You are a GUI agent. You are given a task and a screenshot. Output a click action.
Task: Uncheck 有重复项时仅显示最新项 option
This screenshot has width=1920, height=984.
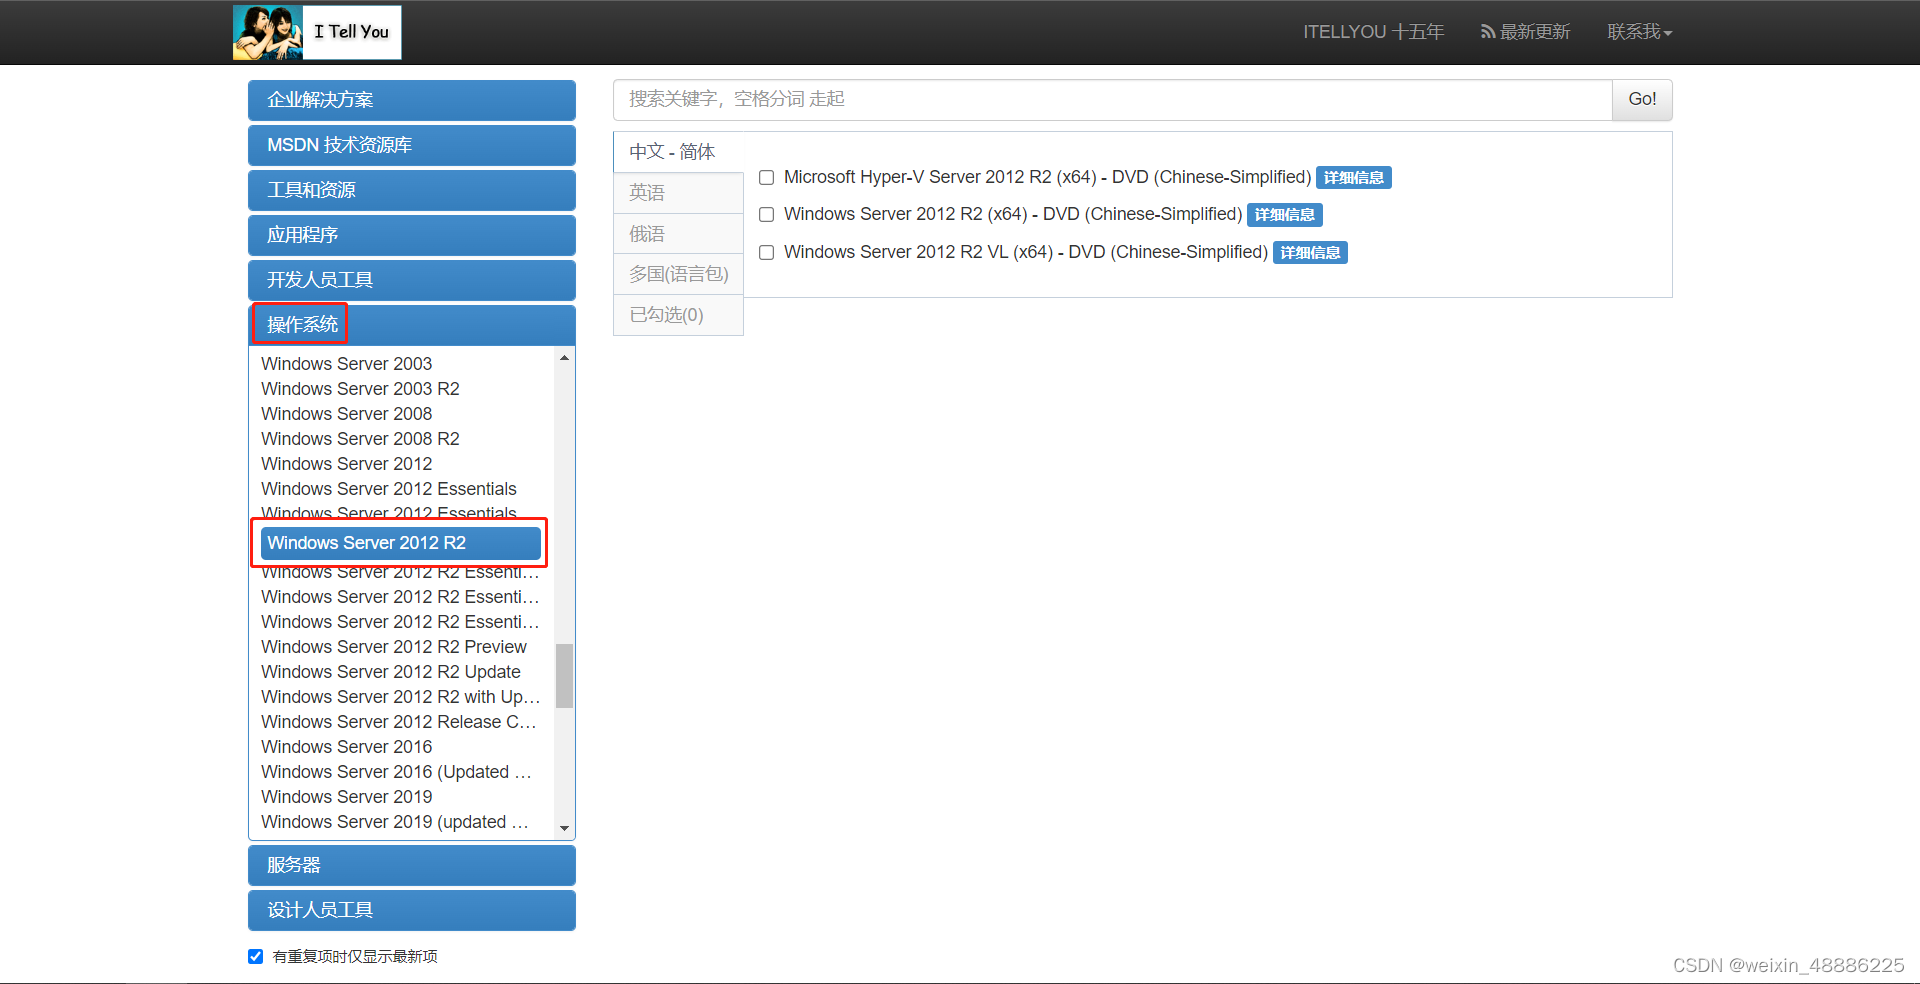coord(255,956)
